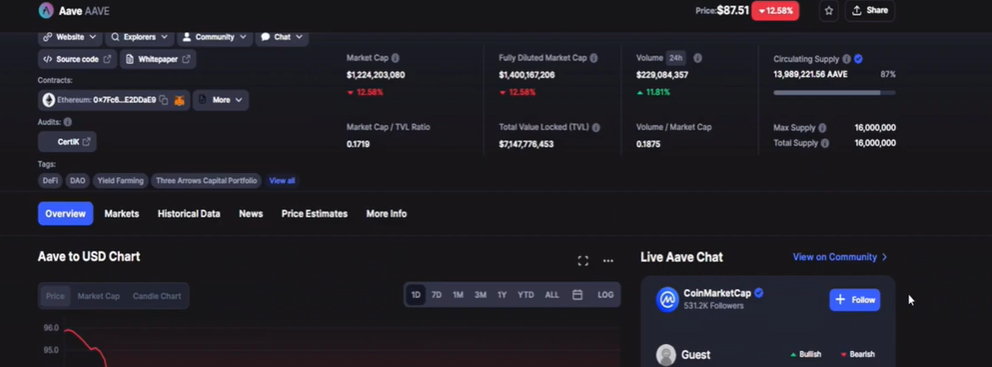Click the Guest avatar icon
This screenshot has height=367, width=992.
coord(666,355)
